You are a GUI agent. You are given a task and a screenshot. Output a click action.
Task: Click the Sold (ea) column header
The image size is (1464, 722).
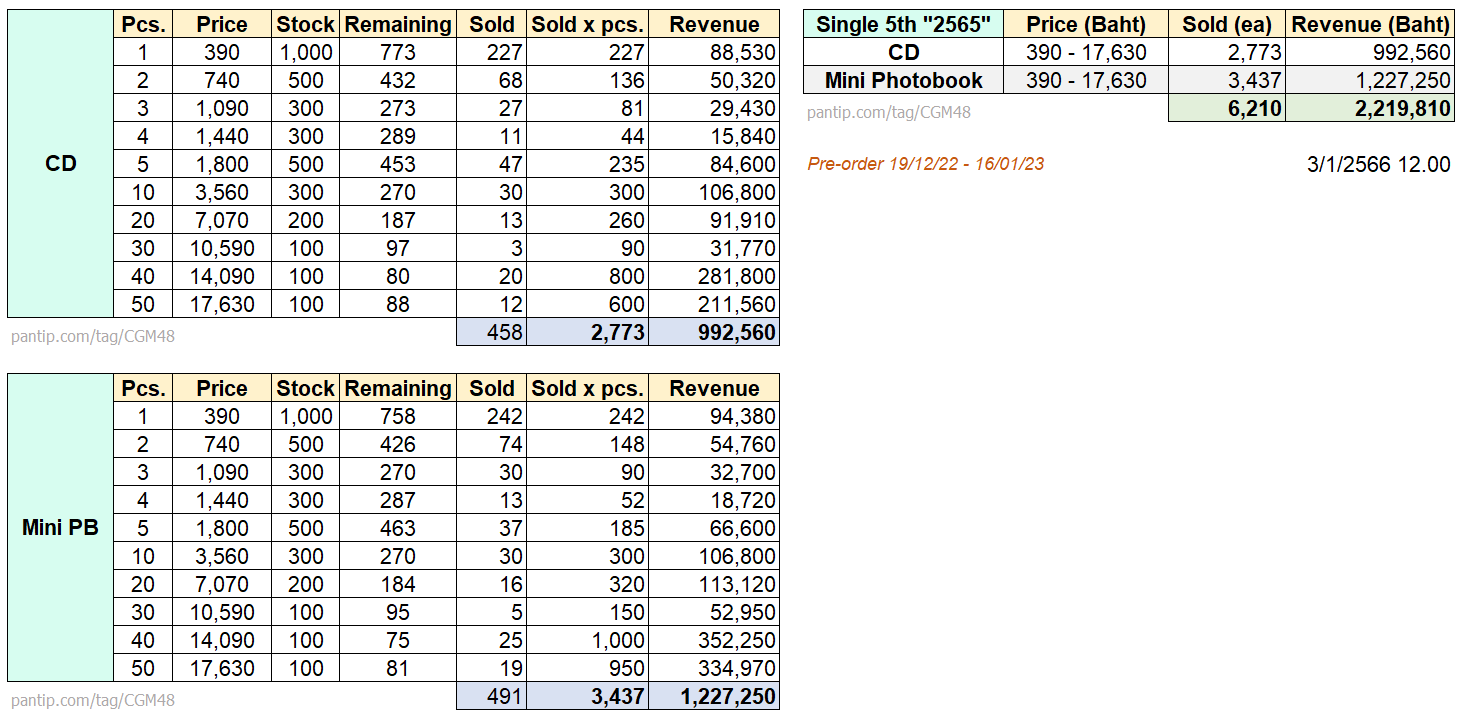(x=1226, y=25)
